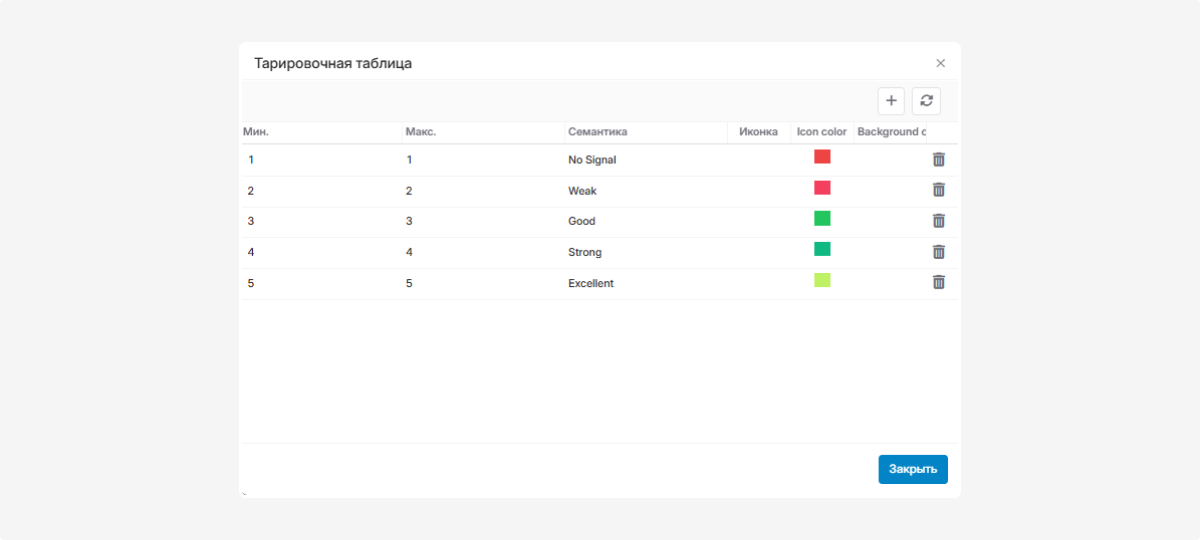Edit the Excellent semantic cell
The image size is (1200, 540).
591,284
